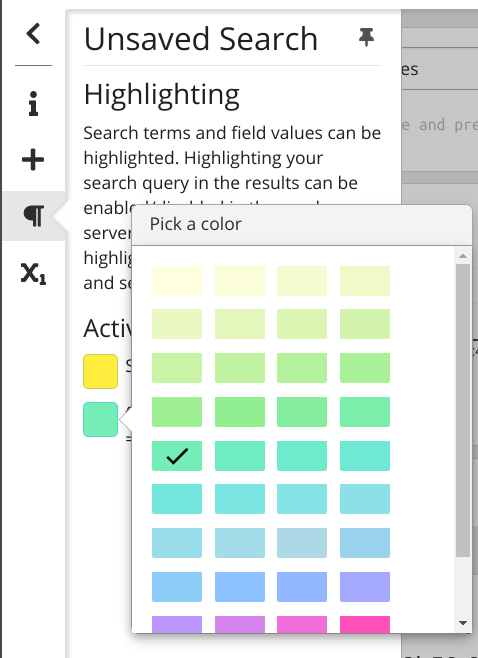478x658 pixels.
Task: Collapse the sidebar with the back chevron
Action: (33, 34)
